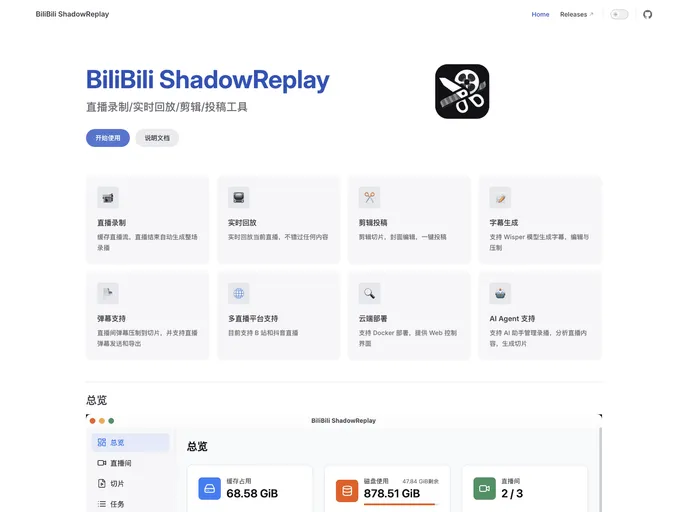Click the pencil icon for 字幕生成
This screenshot has height=512, width=688.
[500, 197]
